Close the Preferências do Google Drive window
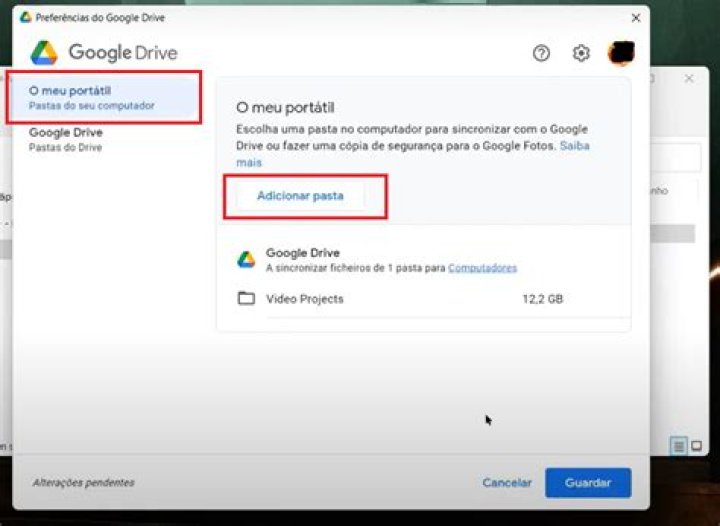This screenshot has height=526, width=720. tap(636, 18)
